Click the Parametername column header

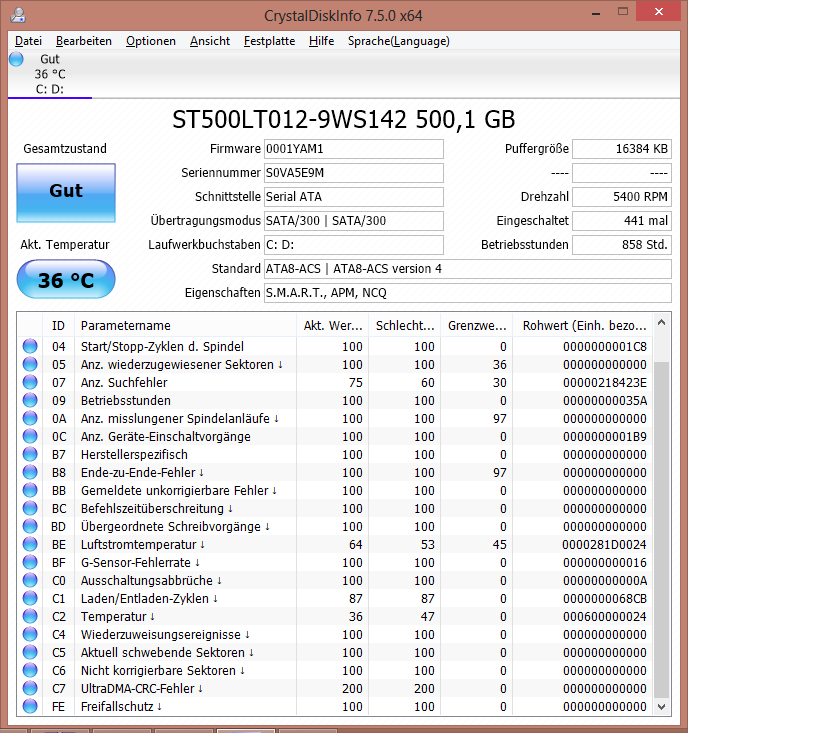coord(185,325)
